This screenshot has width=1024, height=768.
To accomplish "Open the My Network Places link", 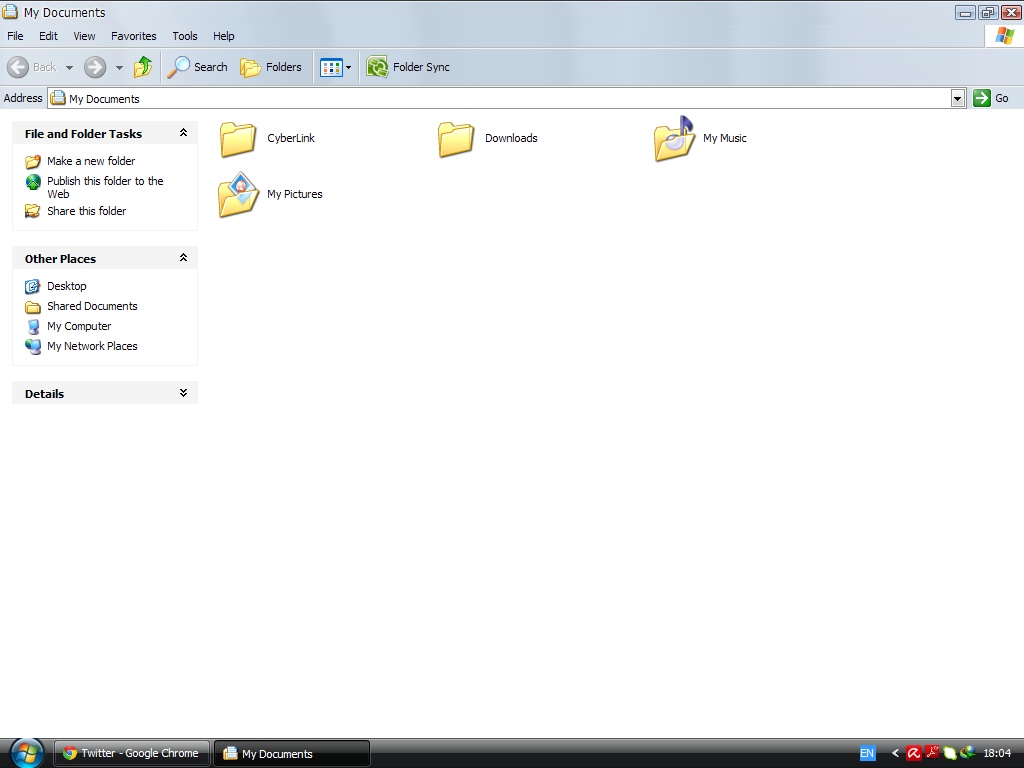I will [92, 346].
